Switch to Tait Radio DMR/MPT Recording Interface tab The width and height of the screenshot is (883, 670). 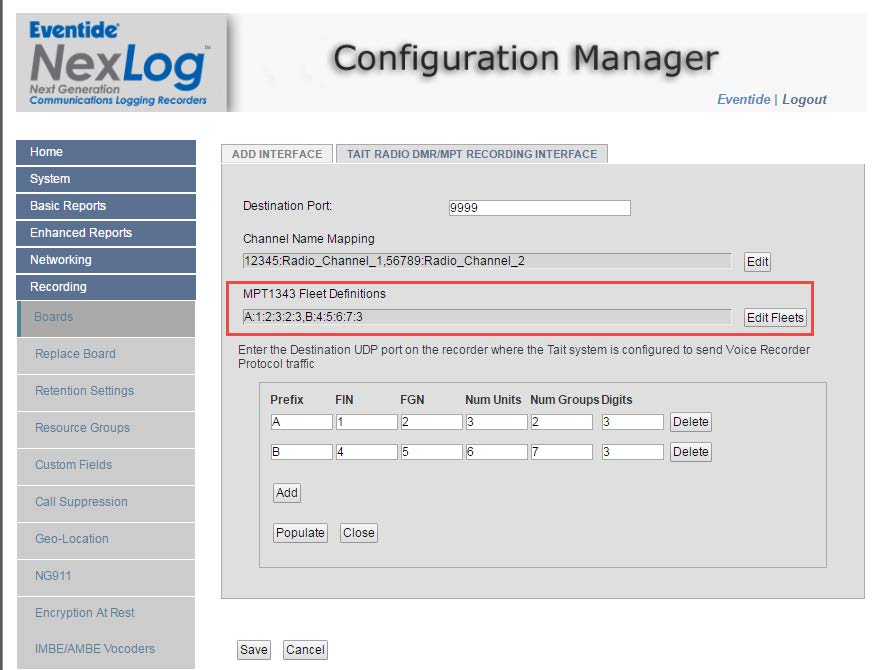(471, 154)
